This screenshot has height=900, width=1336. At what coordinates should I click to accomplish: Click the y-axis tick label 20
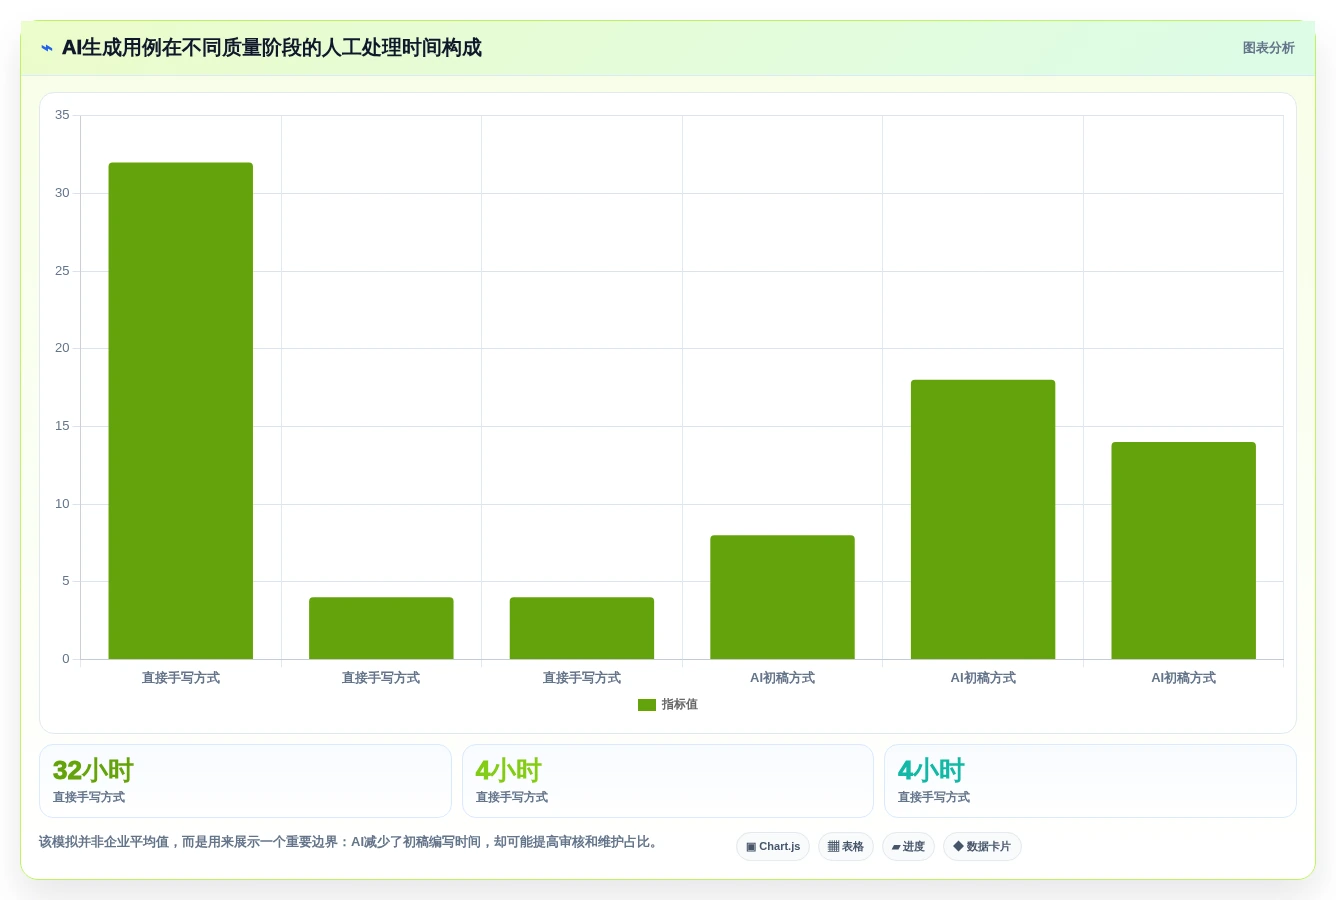point(62,348)
